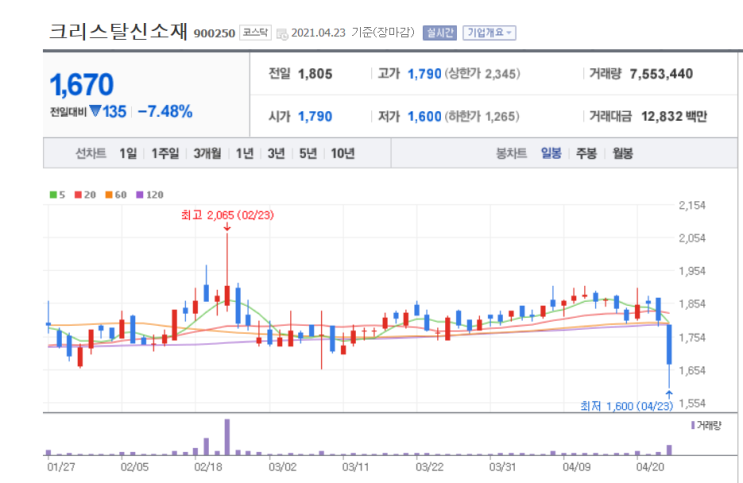This screenshot has width=743, height=483.
Task: Click the 03/02 date axis label
Action: click(282, 467)
